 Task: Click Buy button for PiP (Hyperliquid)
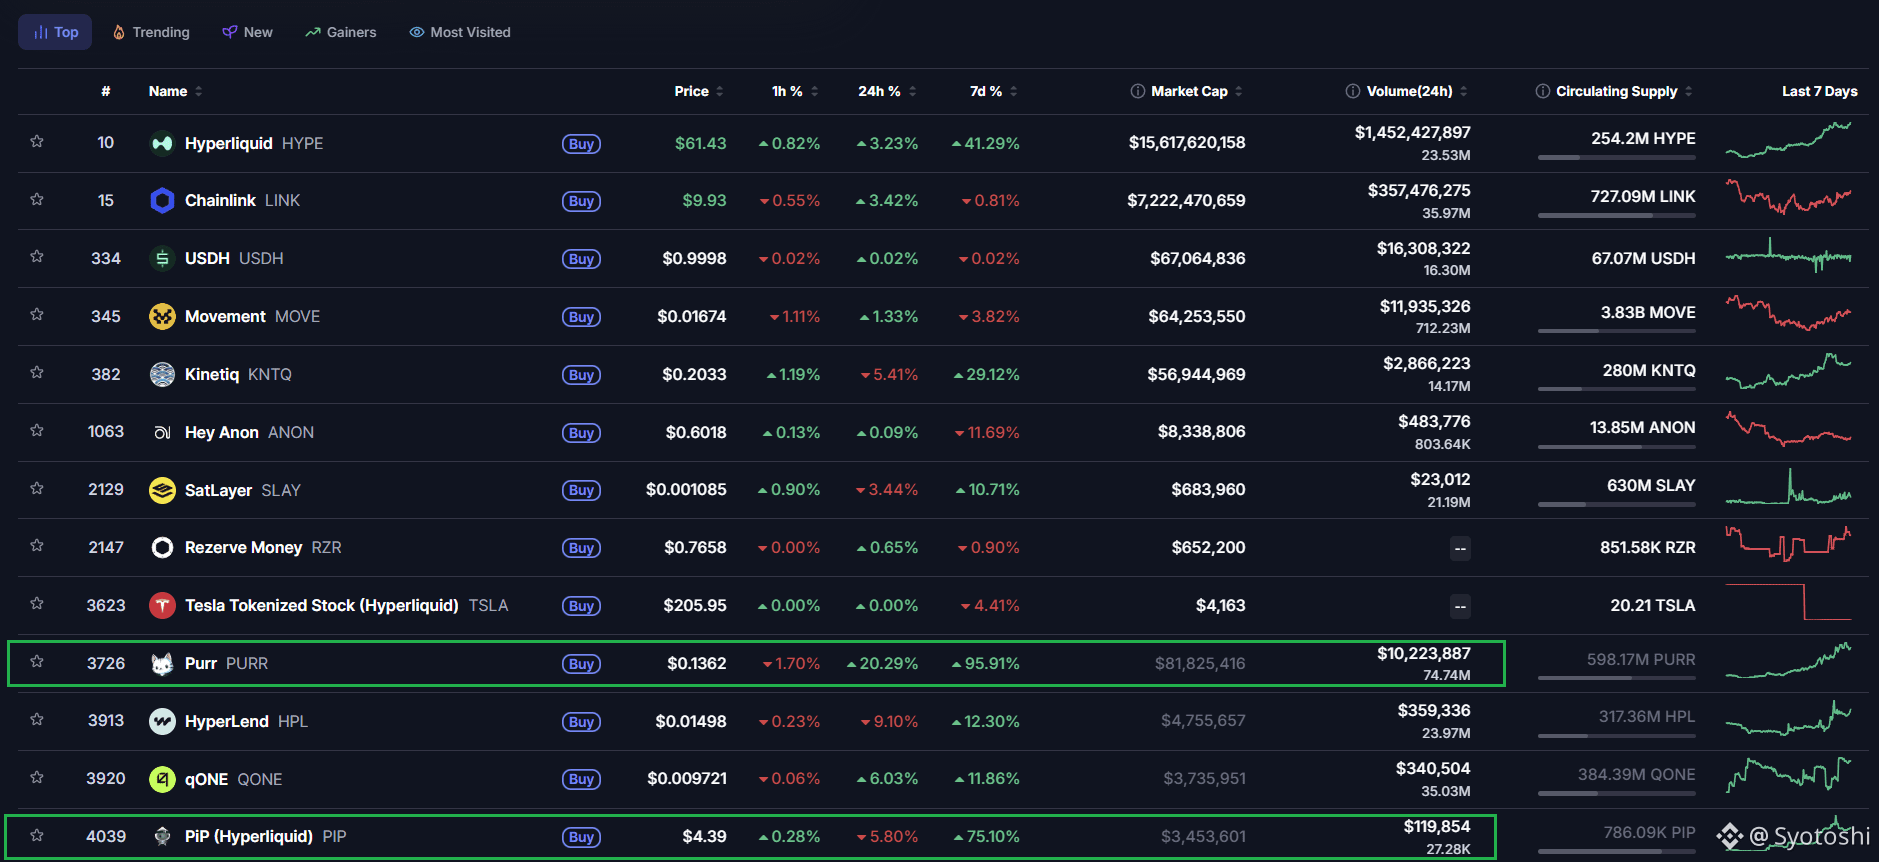coord(581,837)
